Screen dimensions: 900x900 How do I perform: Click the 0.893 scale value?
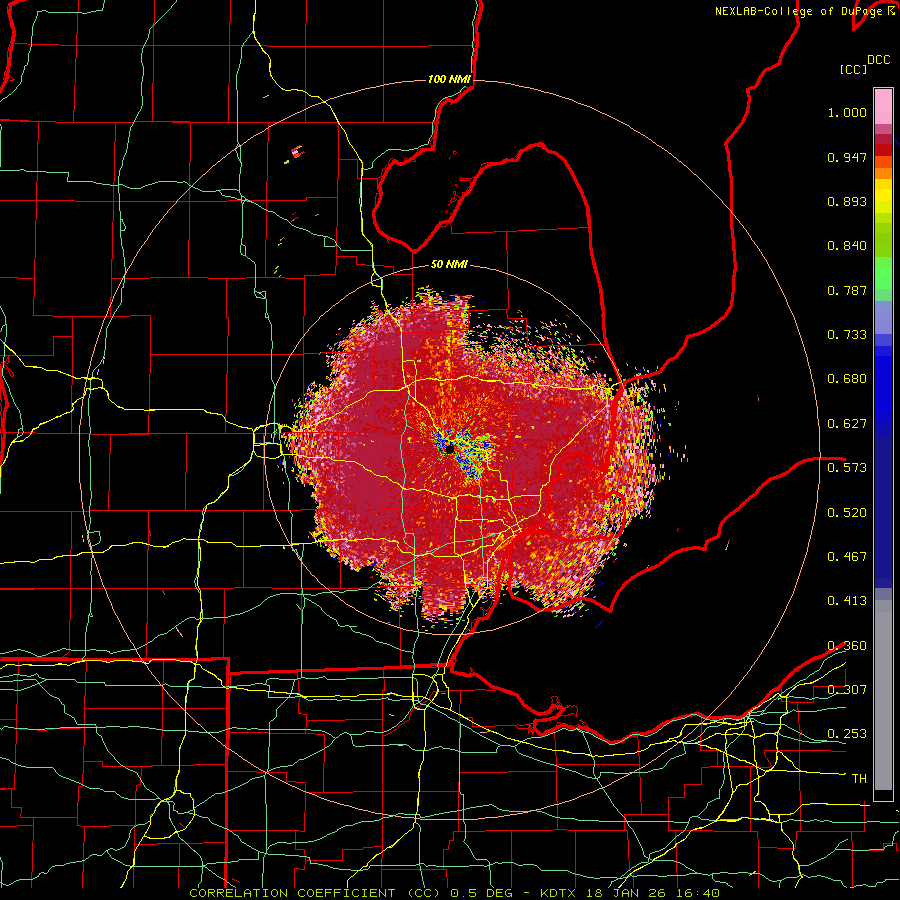[847, 201]
